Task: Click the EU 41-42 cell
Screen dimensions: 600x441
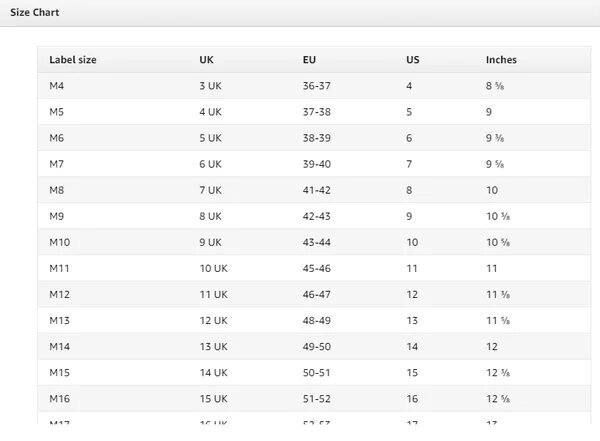Action: 317,190
